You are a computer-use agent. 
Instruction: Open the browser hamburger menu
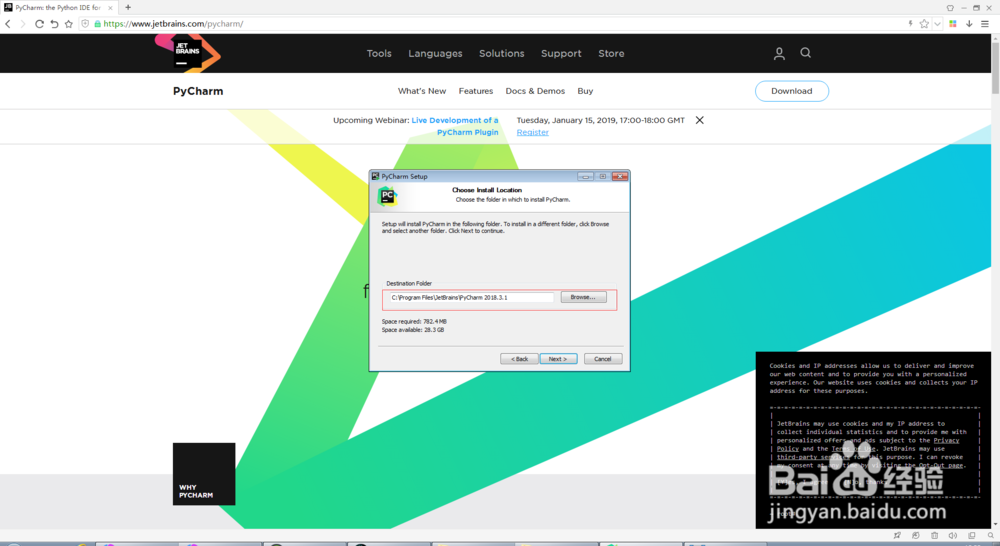pos(985,24)
